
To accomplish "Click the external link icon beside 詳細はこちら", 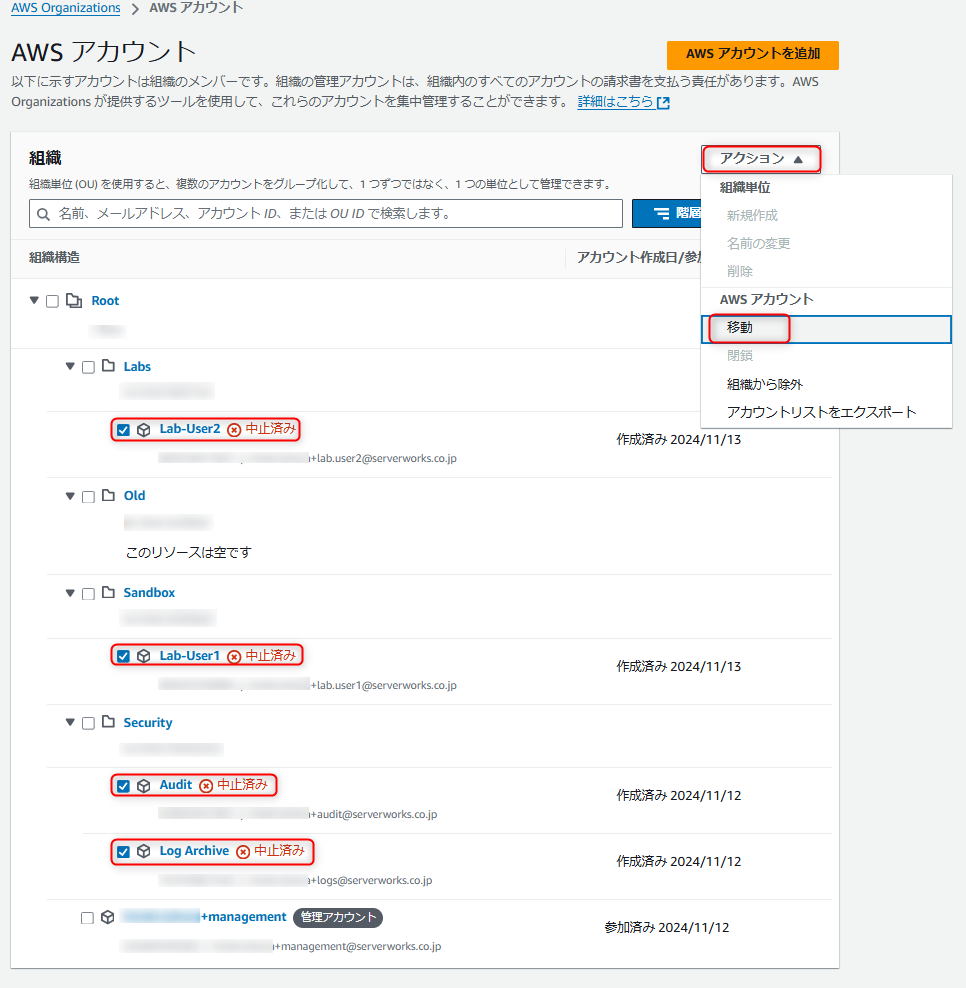I will tap(663, 103).
